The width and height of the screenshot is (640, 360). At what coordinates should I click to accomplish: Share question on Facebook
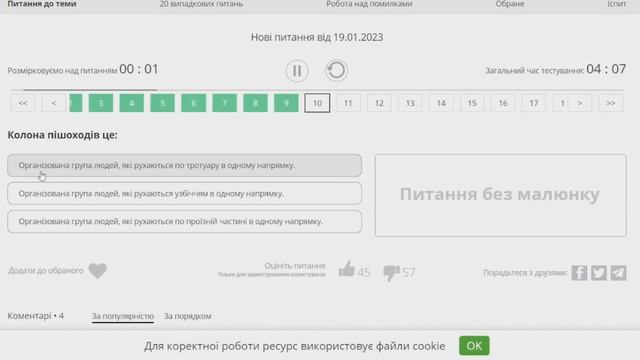[x=579, y=273]
